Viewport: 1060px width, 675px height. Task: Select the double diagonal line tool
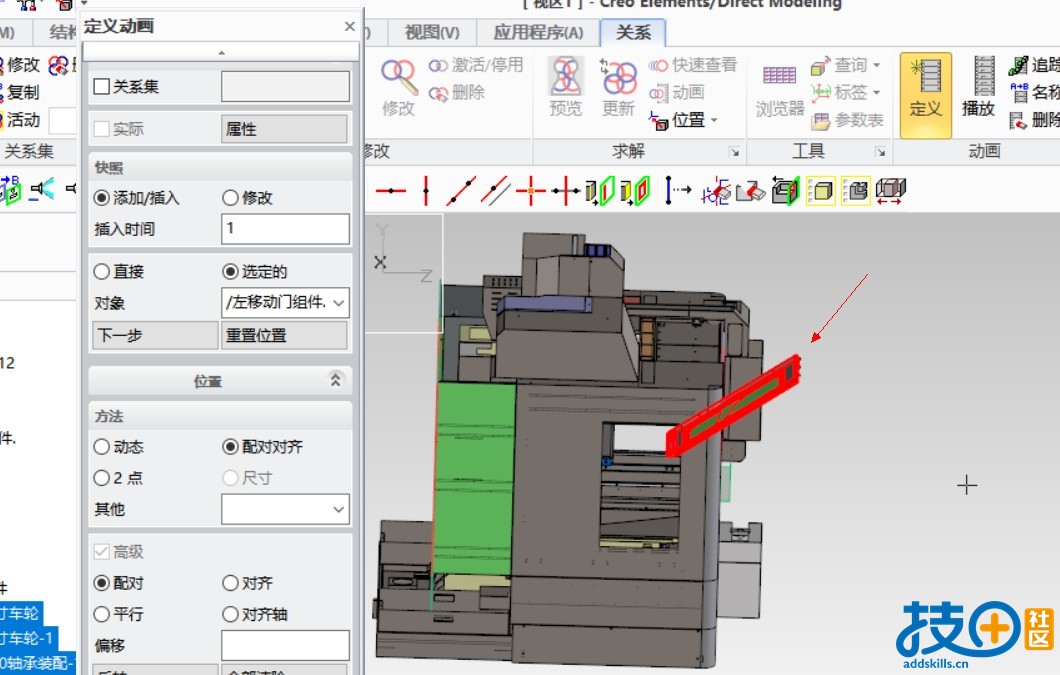tap(496, 191)
